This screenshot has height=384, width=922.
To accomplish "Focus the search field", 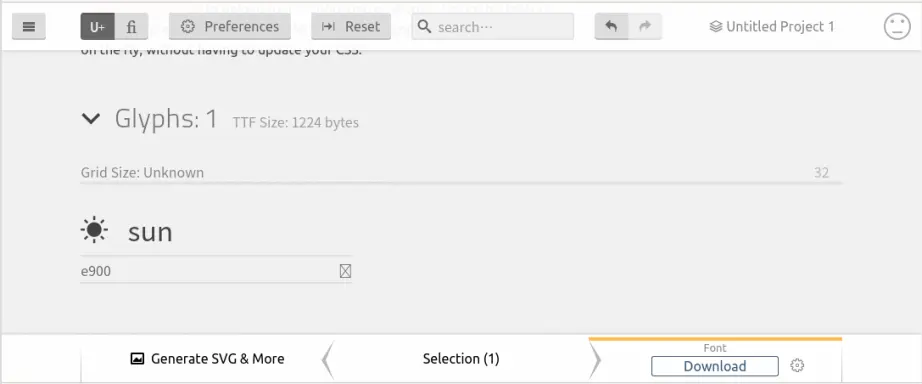I will (493, 26).
